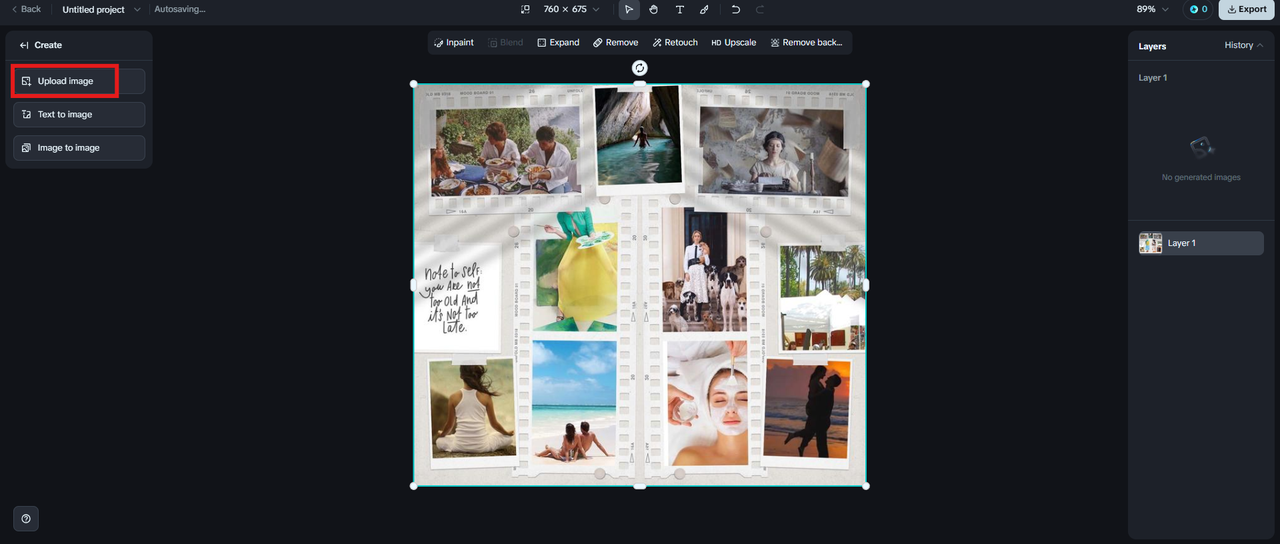The image size is (1280, 544).
Task: Select the Text tool
Action: point(680,9)
